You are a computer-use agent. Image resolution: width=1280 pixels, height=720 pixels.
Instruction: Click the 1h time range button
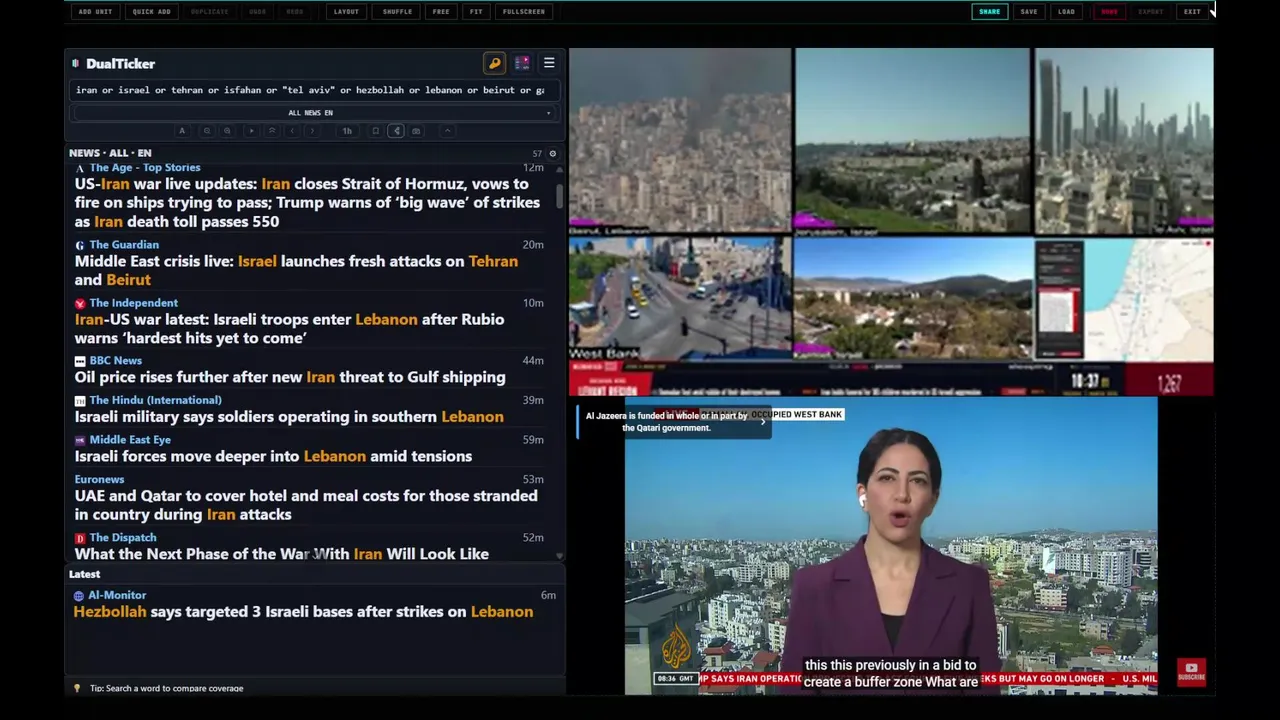(347, 131)
